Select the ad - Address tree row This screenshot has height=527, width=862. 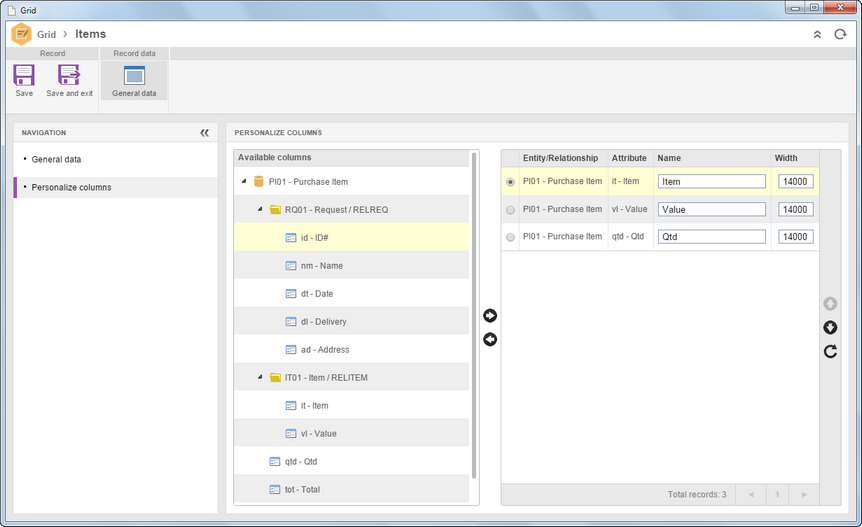(351, 350)
